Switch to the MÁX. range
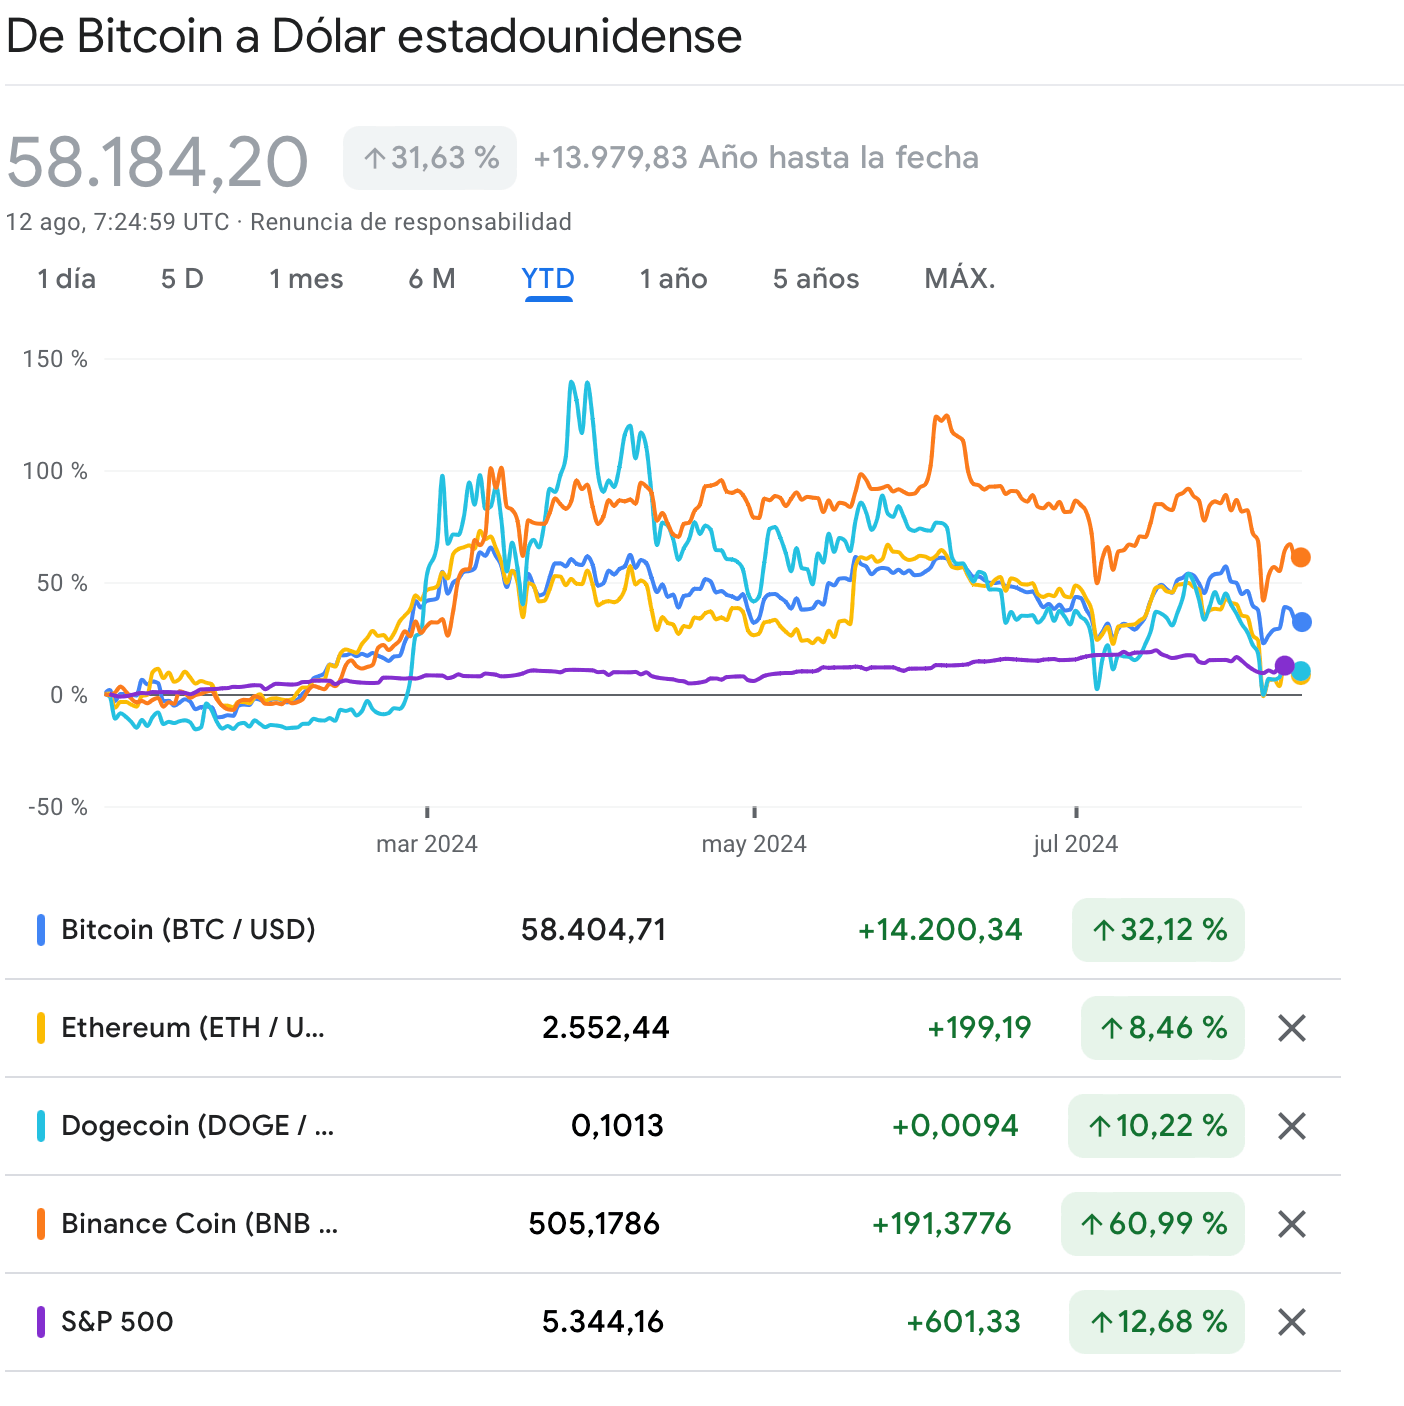Screen dimensions: 1404x1406 click(960, 279)
